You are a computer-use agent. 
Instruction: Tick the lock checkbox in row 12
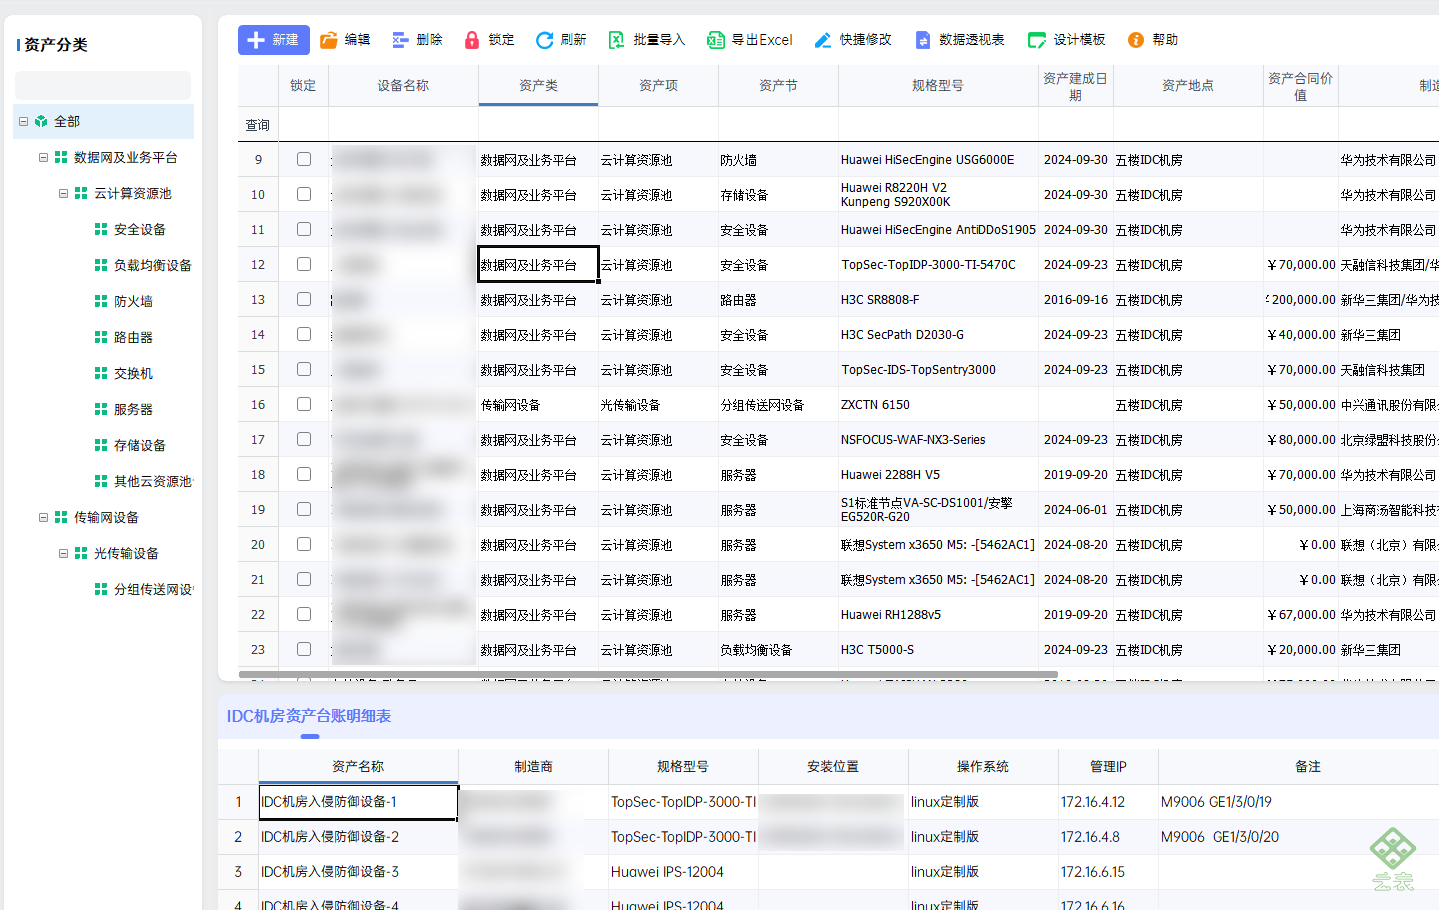[x=304, y=264]
